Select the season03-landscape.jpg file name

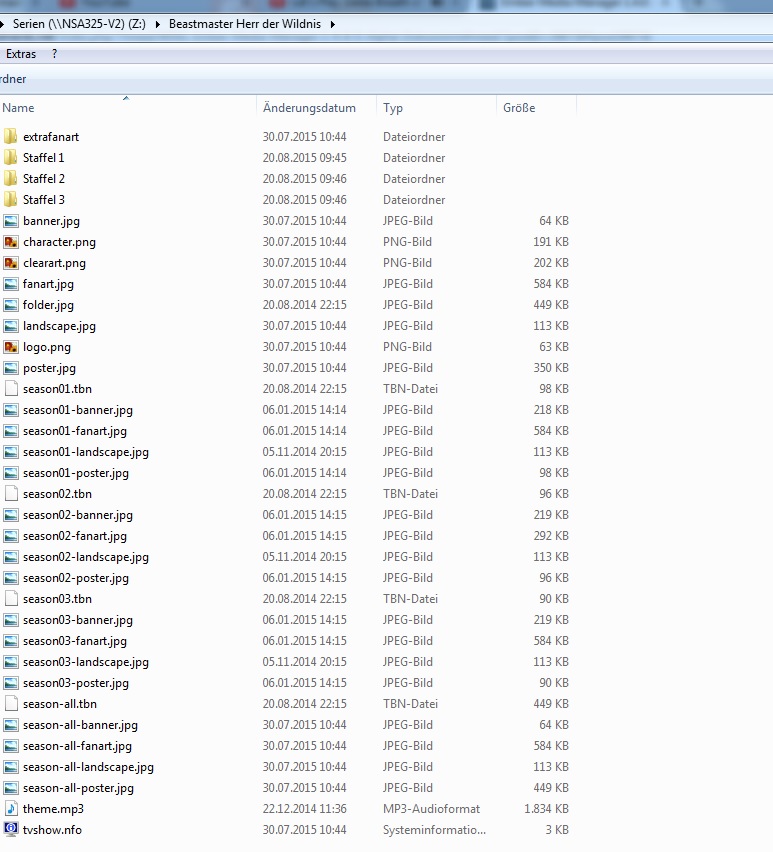click(x=86, y=662)
